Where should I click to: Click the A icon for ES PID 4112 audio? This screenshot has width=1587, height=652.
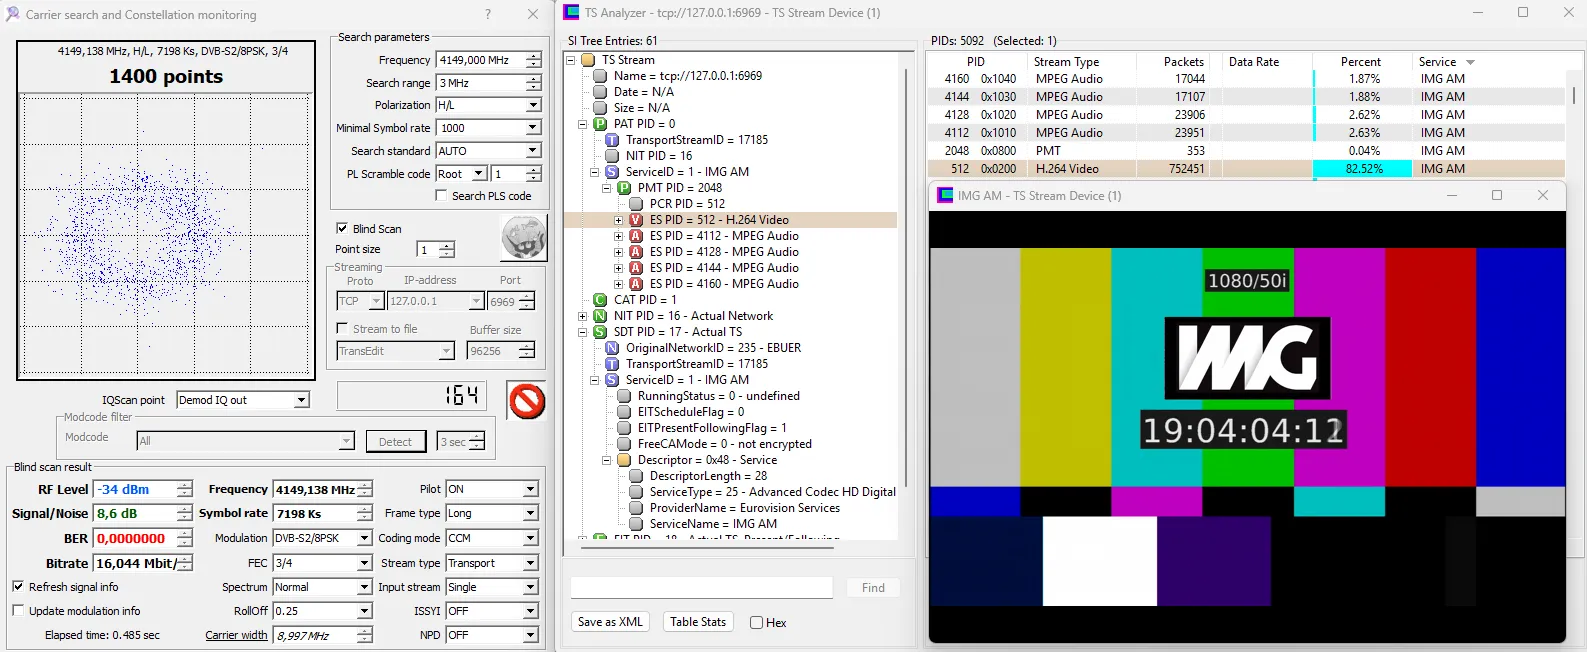click(636, 236)
